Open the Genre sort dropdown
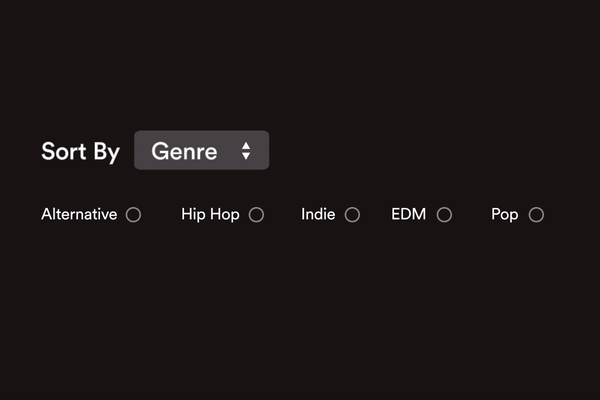 (x=201, y=151)
